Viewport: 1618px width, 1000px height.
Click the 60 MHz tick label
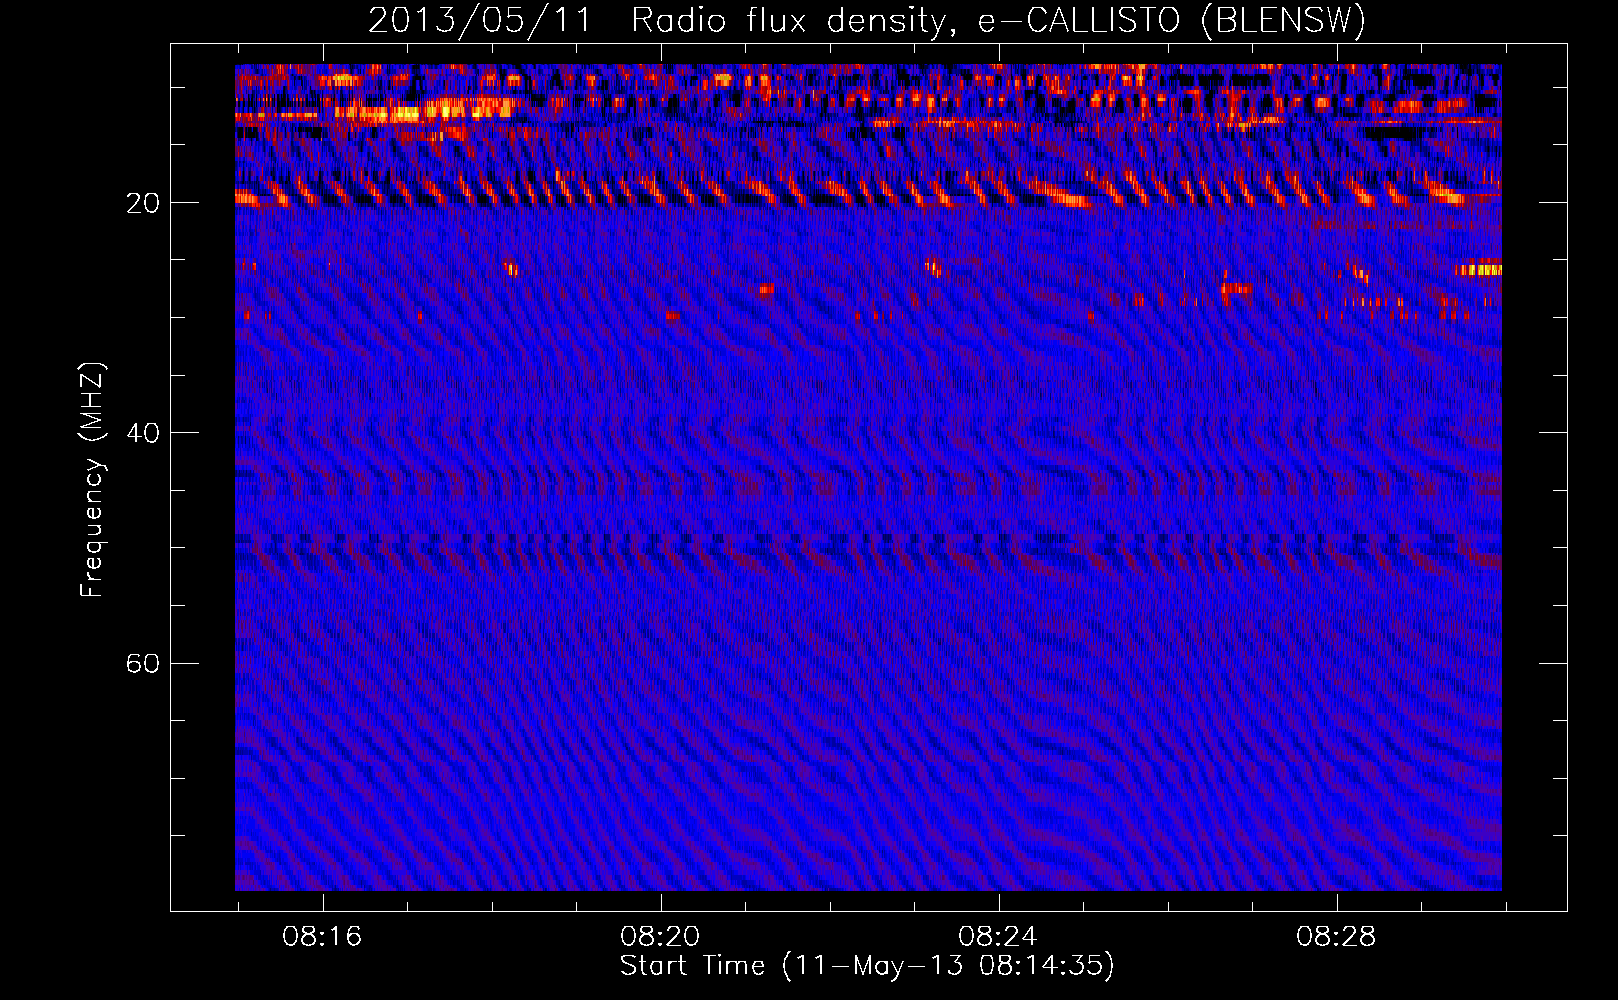[142, 664]
